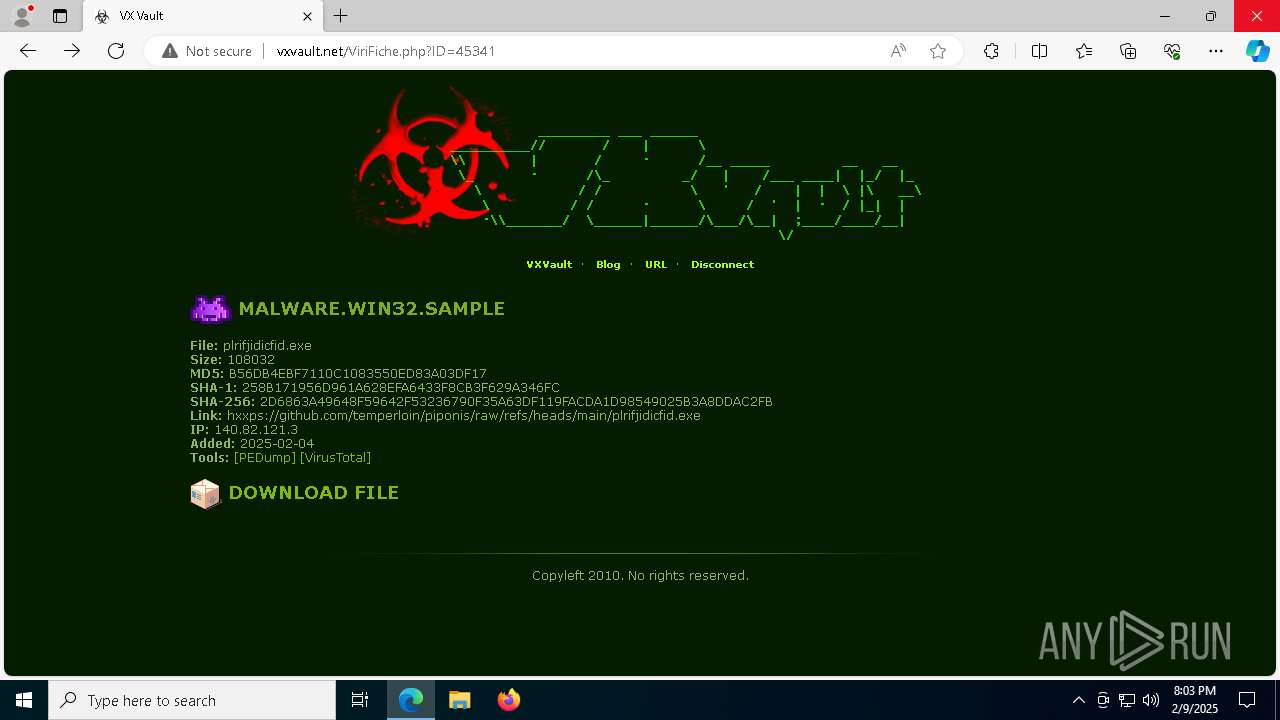Click the Disconnect link
Image resolution: width=1280 pixels, height=720 pixels.
[x=722, y=265]
